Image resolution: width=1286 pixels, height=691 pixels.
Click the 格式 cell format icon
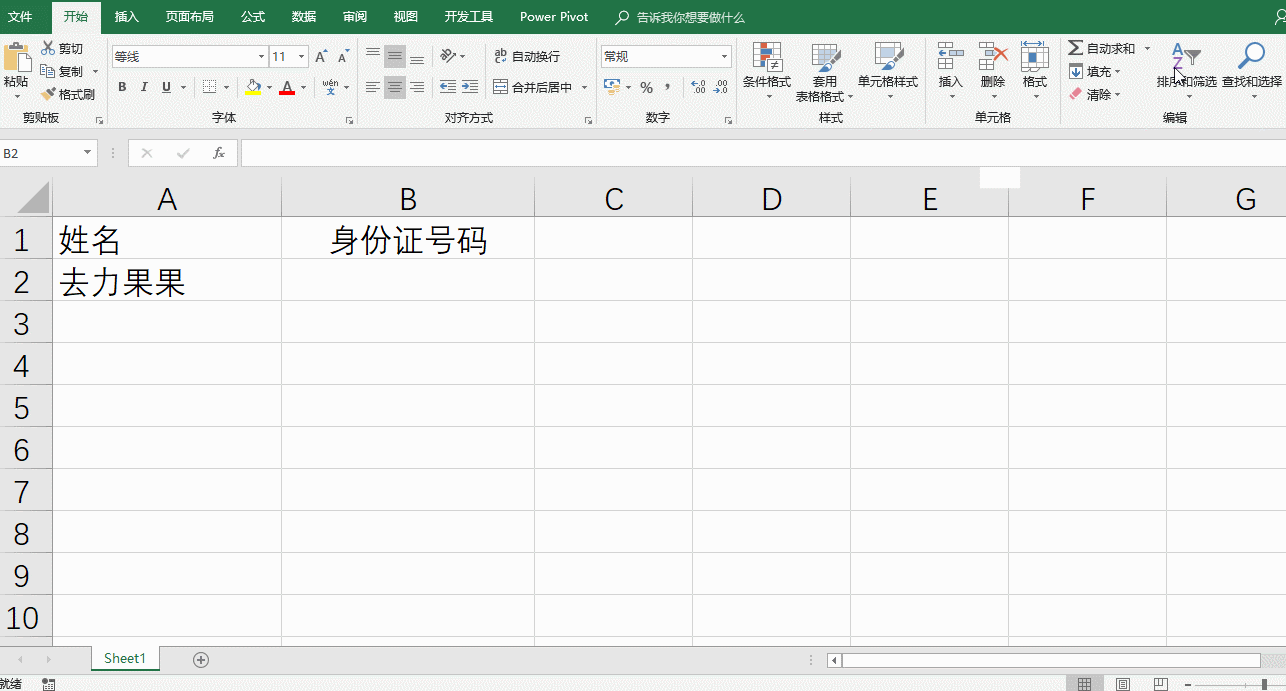1034,56
